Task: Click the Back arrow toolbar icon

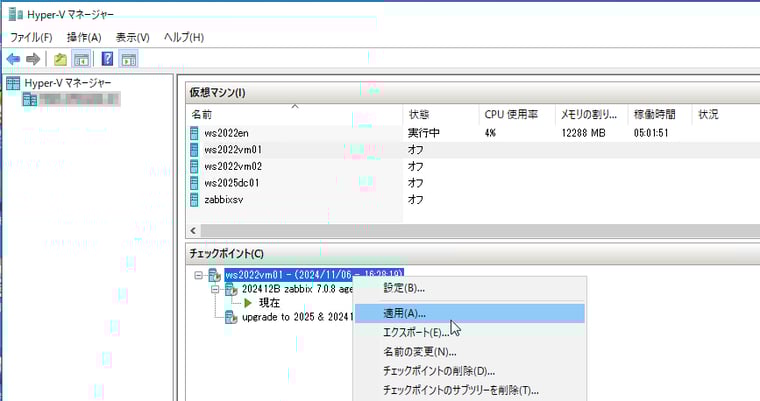Action: point(13,59)
